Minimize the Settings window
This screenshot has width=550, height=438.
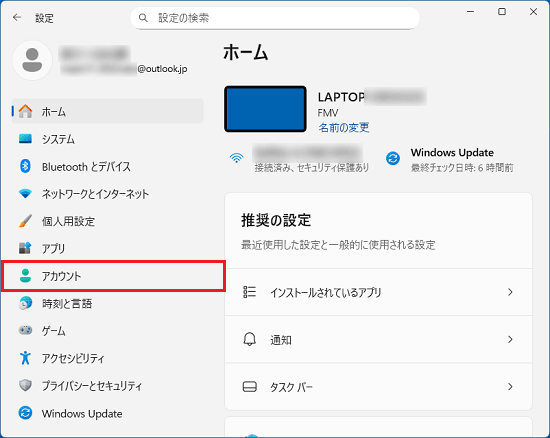pos(470,12)
